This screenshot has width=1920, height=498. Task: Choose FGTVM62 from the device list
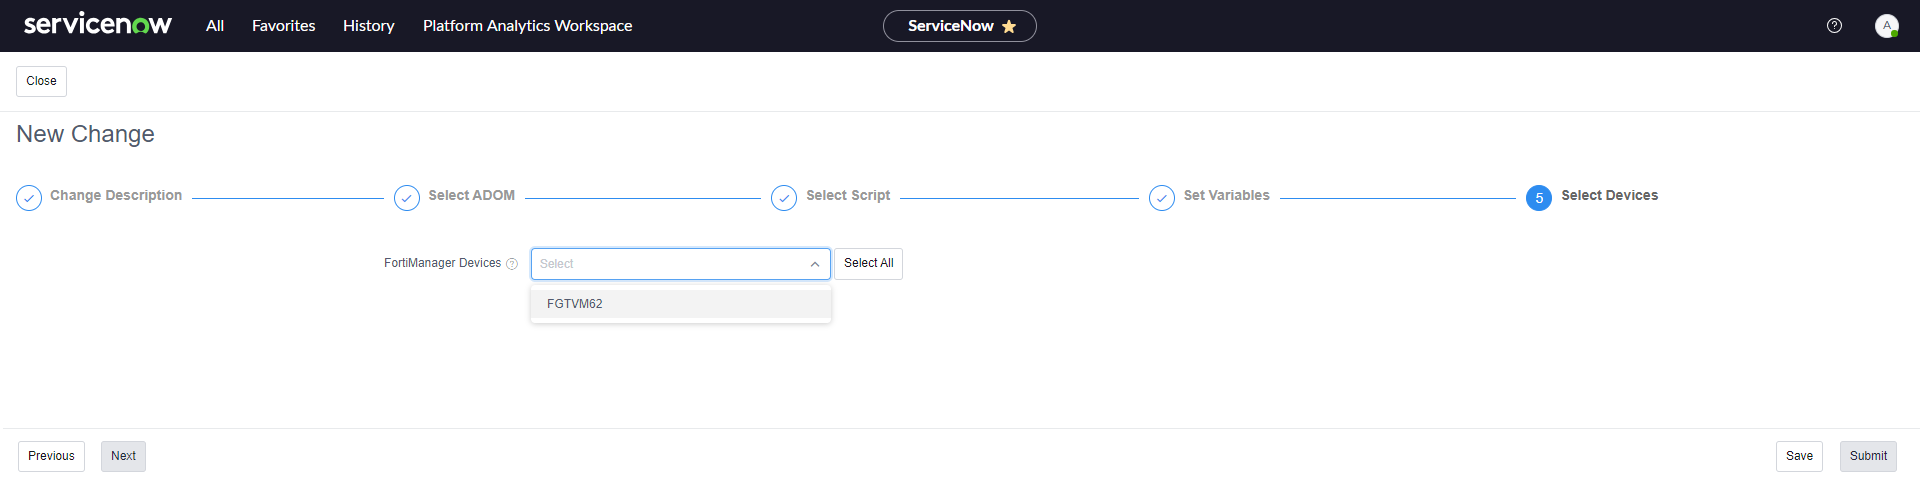tap(575, 304)
